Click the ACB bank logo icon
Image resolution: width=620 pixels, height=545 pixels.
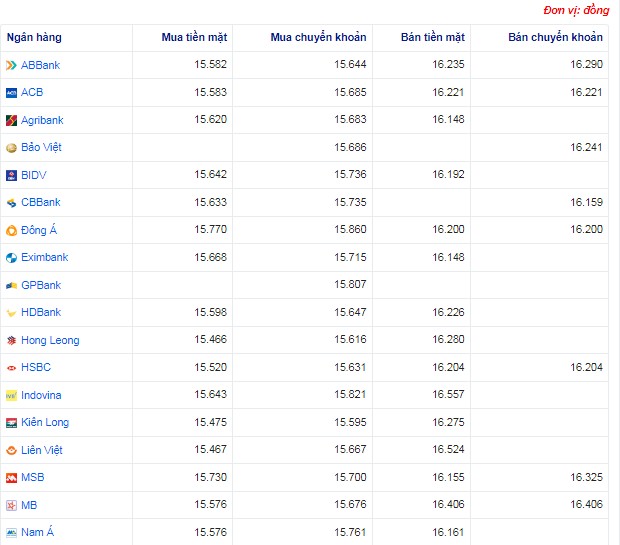pos(11,93)
